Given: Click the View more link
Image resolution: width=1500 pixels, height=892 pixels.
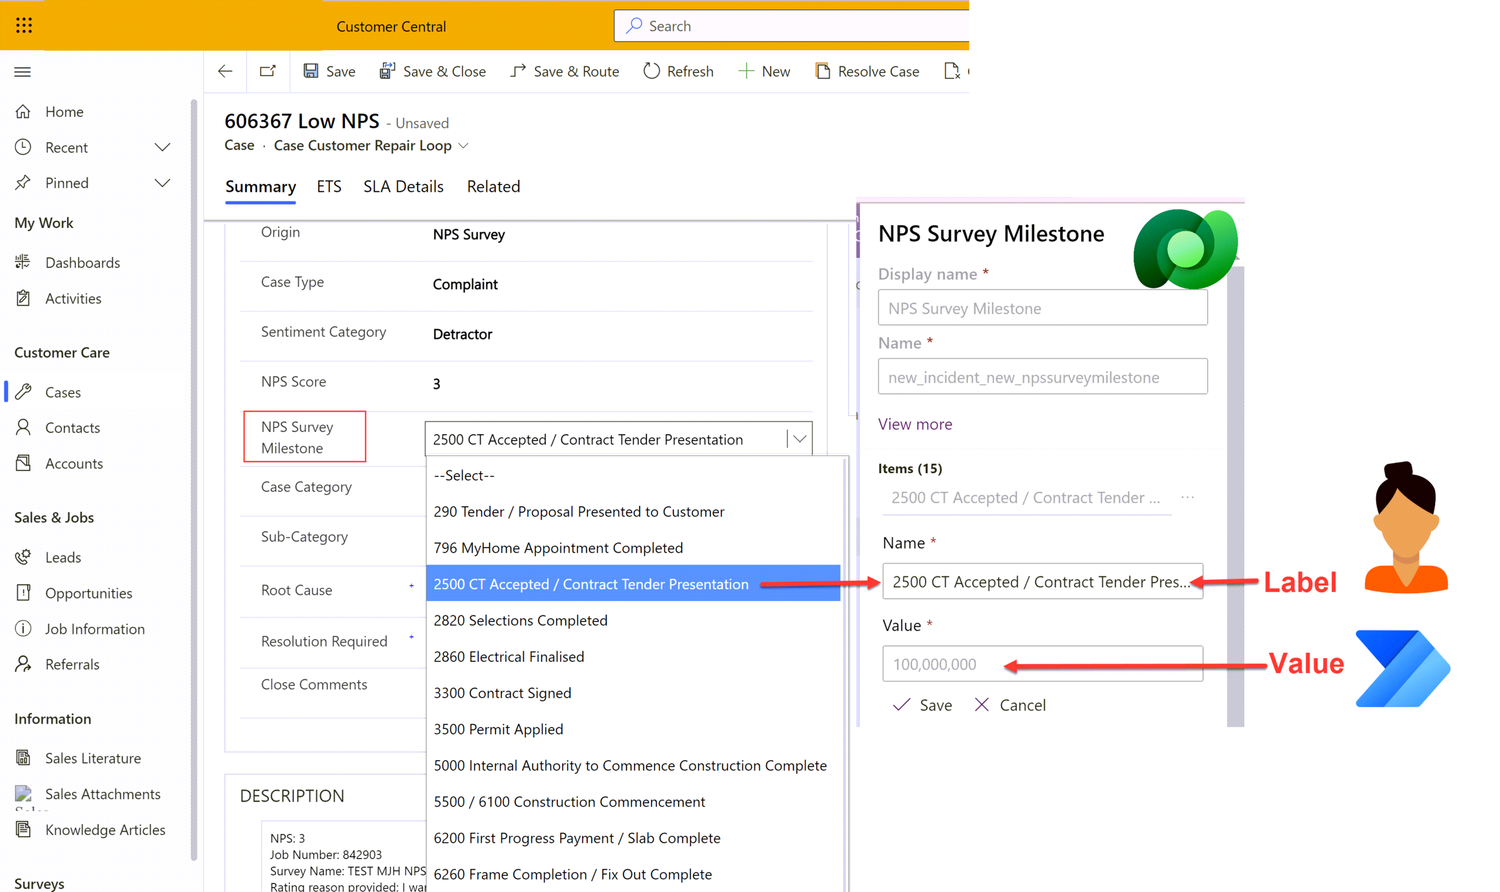Looking at the screenshot, I should point(913,424).
